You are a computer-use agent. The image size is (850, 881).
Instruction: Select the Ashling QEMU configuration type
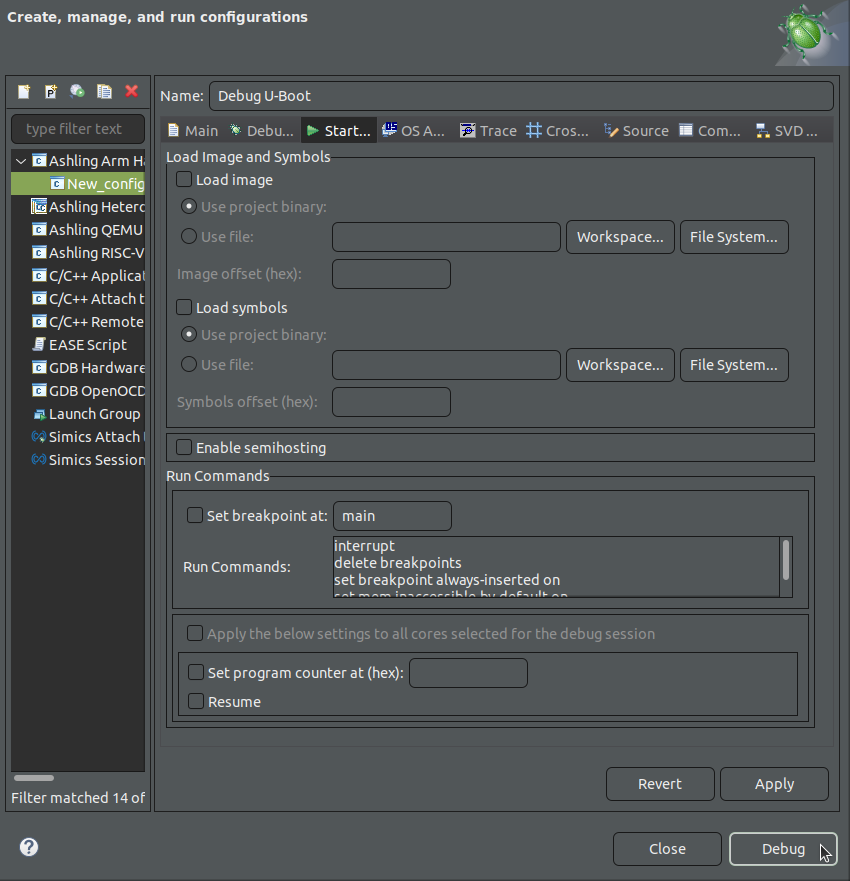[x=95, y=230]
